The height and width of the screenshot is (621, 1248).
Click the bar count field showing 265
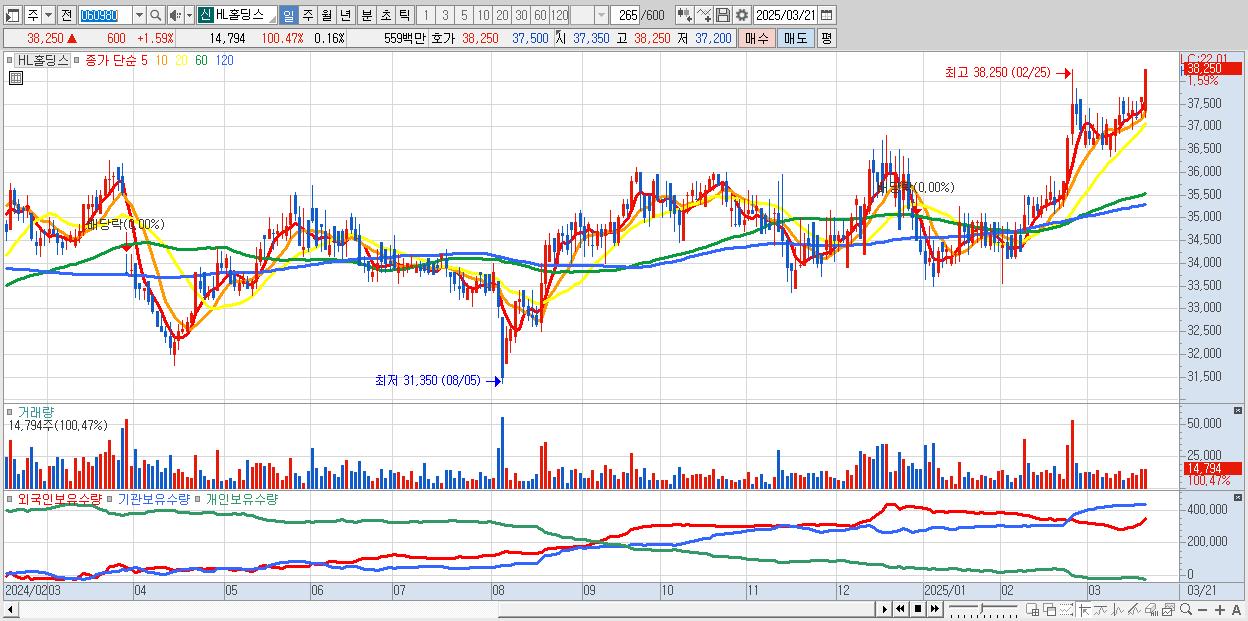click(625, 15)
